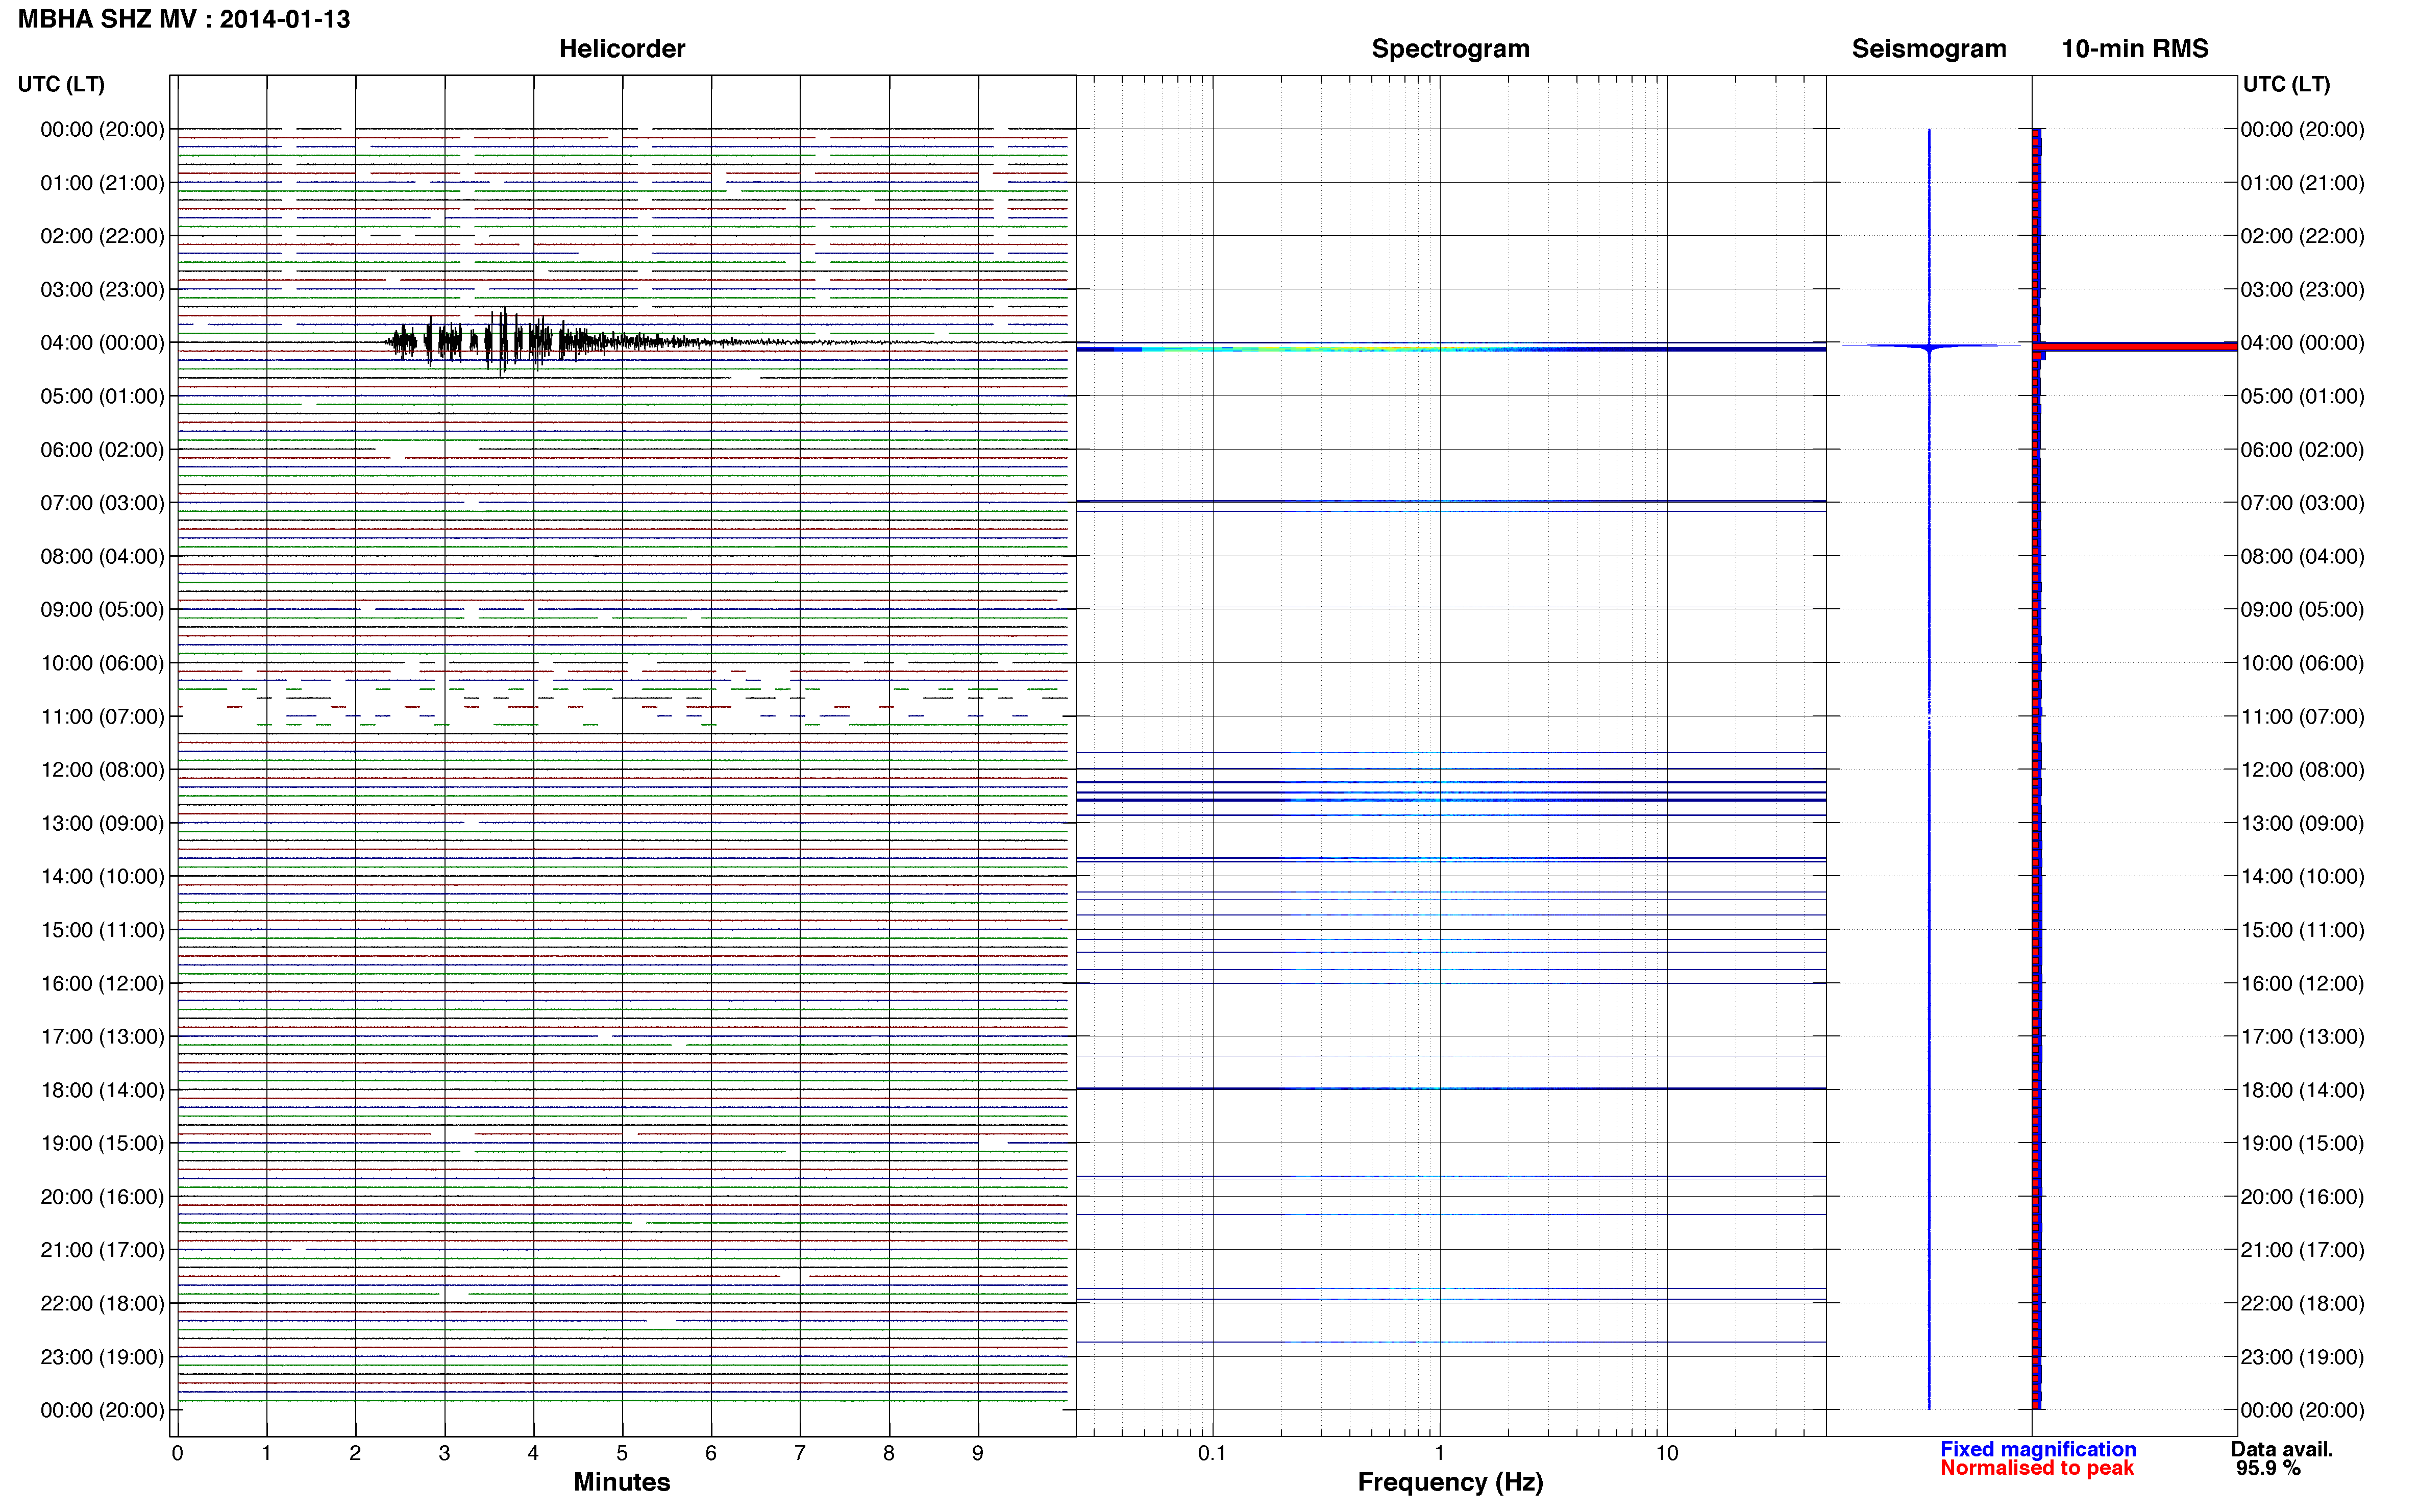Click the left 22:00 (18:00) time label
The image size is (2419, 1512).
[x=102, y=1304]
